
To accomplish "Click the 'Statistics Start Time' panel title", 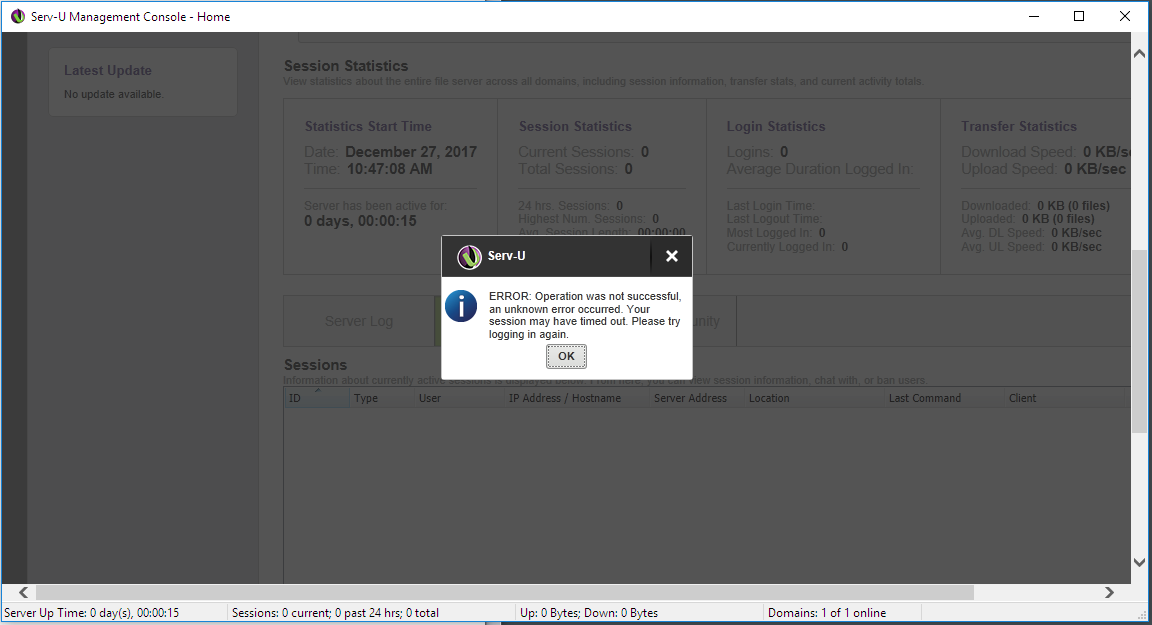I will pyautogui.click(x=368, y=126).
